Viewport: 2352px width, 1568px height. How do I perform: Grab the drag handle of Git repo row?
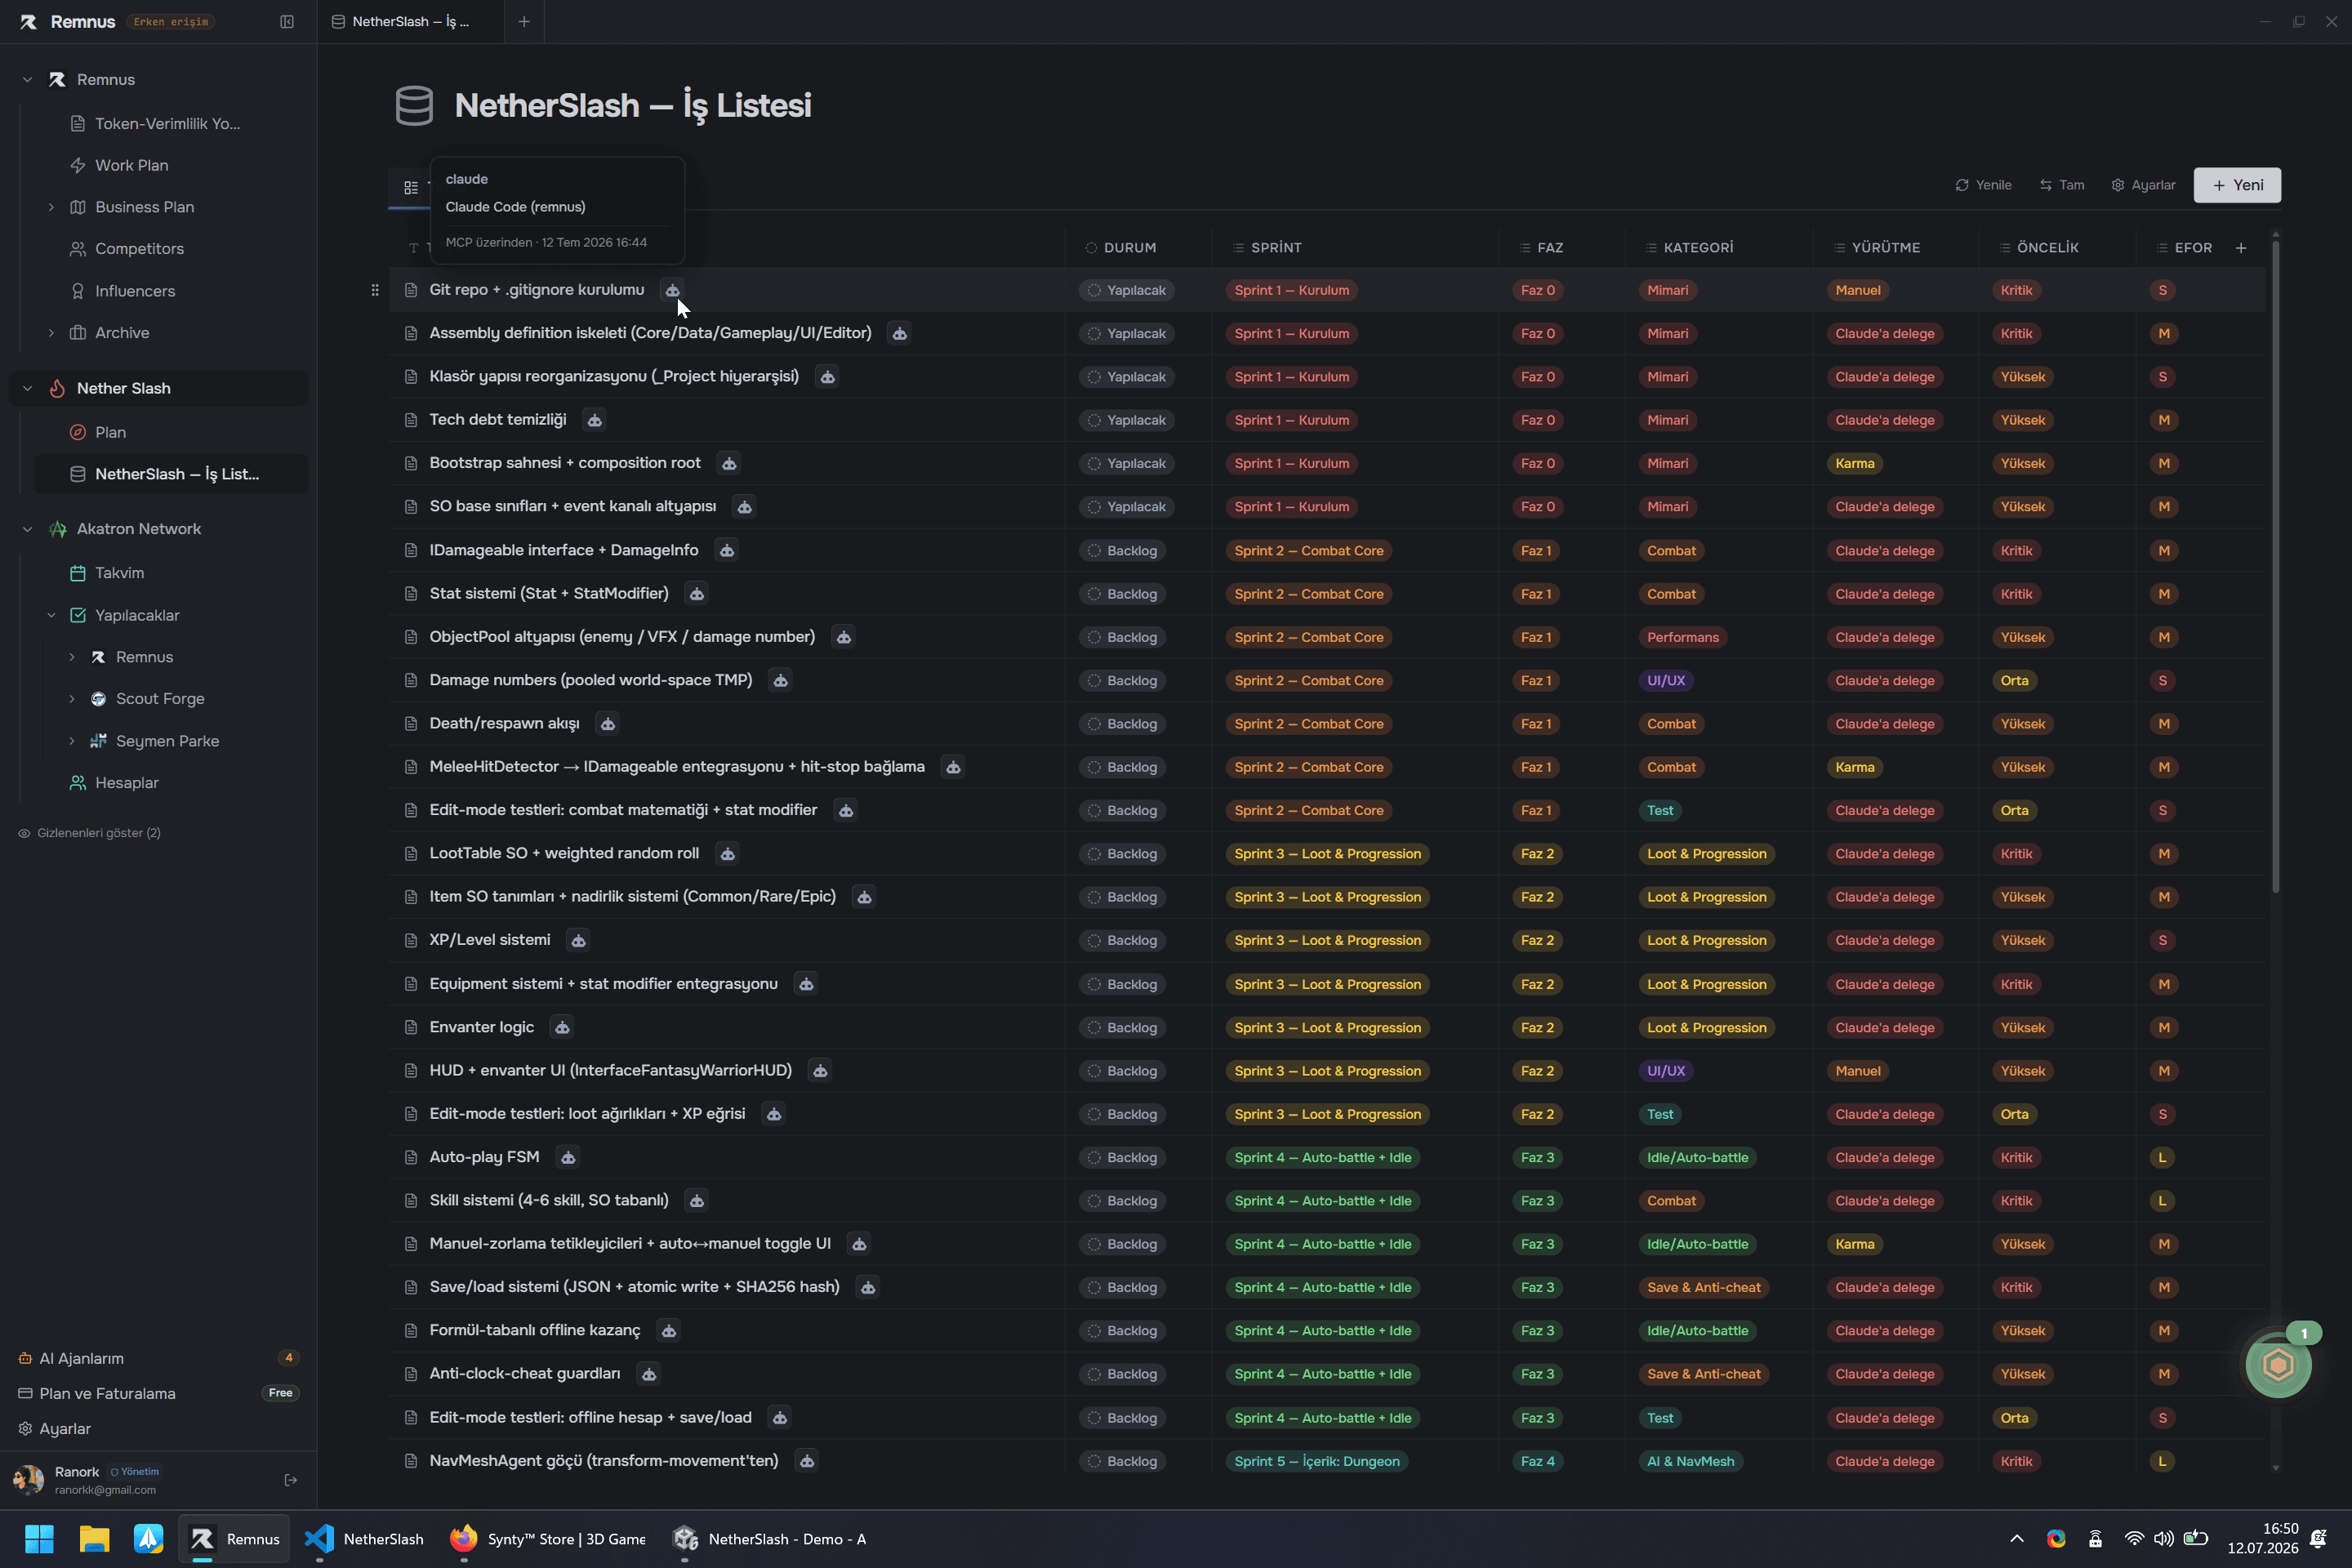pyautogui.click(x=375, y=290)
